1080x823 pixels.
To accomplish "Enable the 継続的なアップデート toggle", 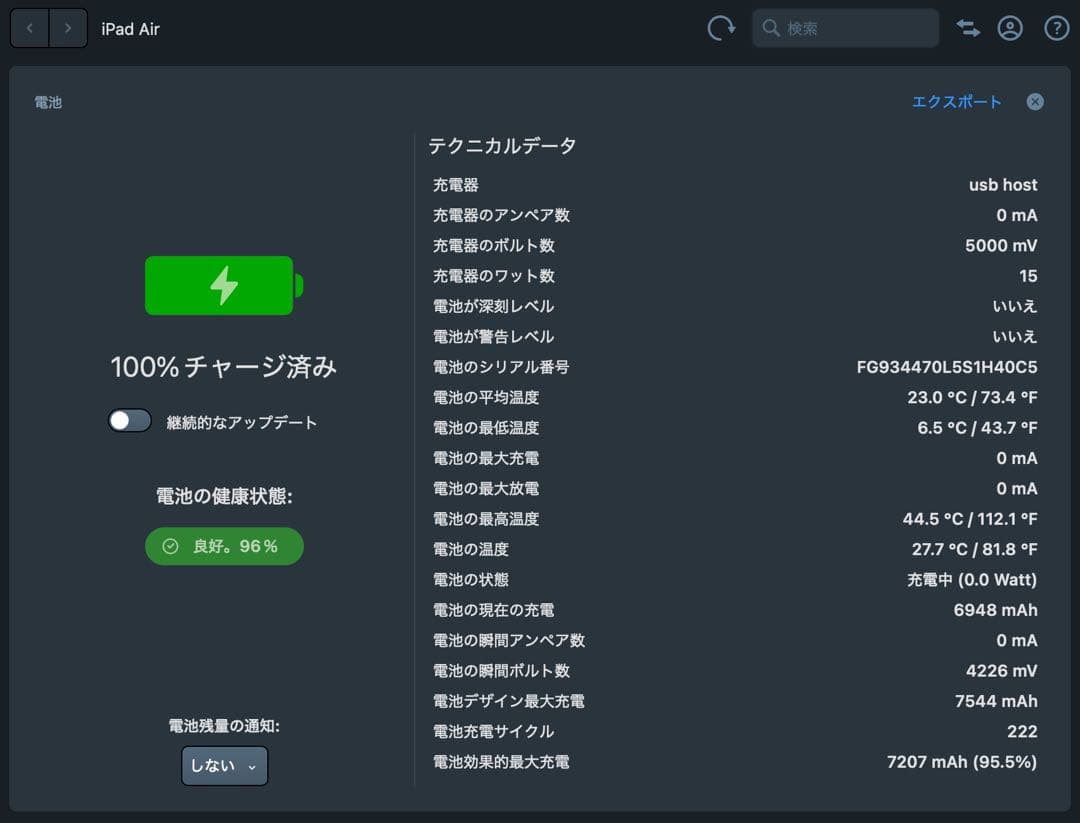I will [x=129, y=421].
